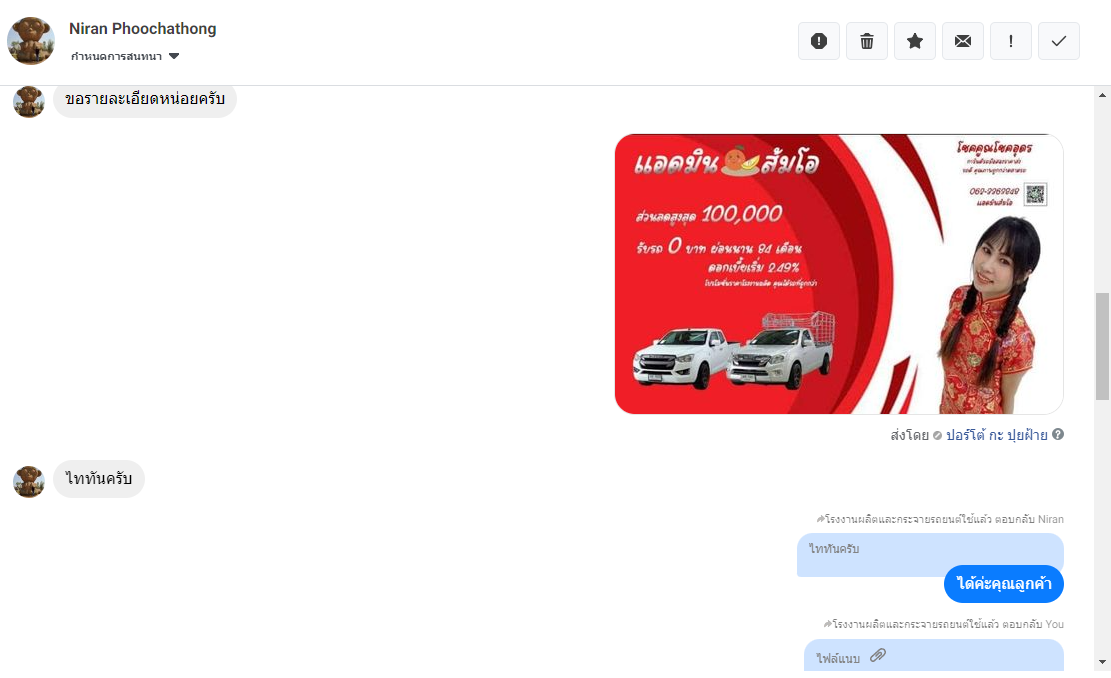1111x678 pixels.
Task: Click Niran's header profile avatar
Action: tap(30, 41)
